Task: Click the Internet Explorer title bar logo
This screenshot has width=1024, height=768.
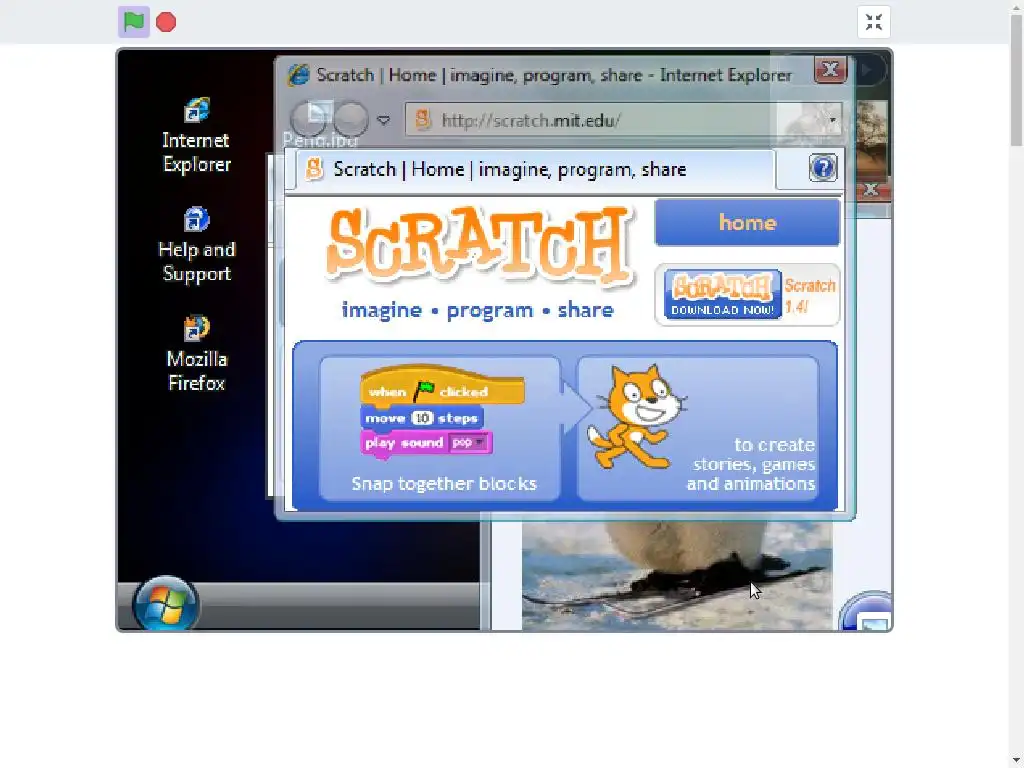Action: 298,75
